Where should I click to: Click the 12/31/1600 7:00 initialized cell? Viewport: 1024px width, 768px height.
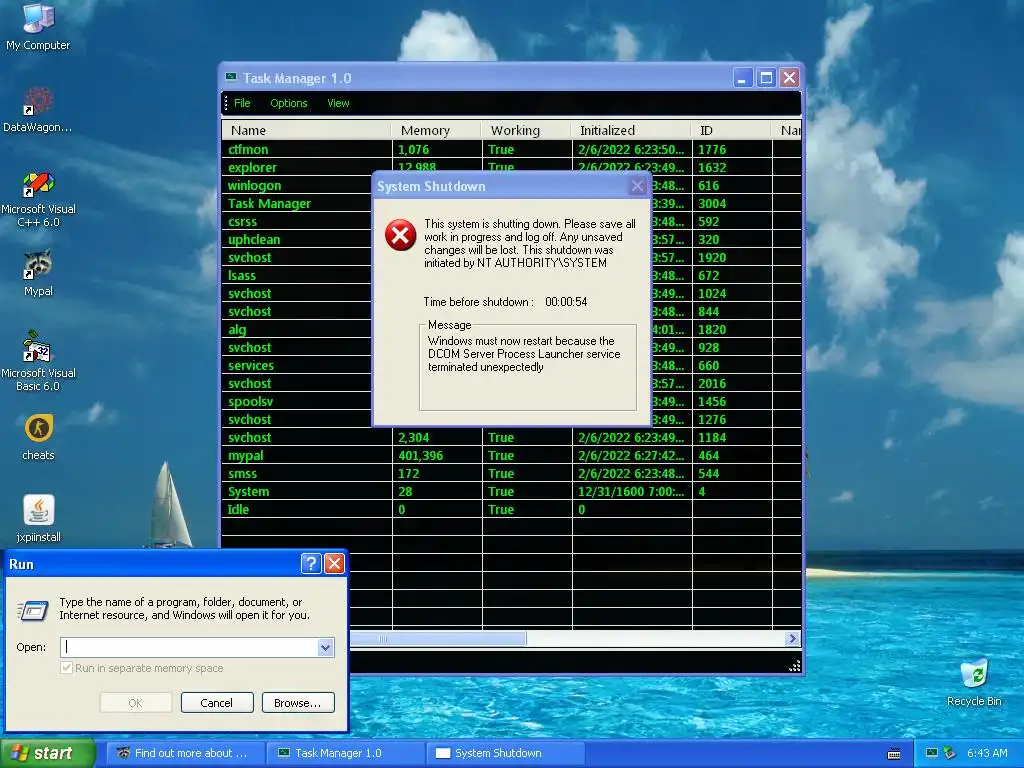click(631, 492)
